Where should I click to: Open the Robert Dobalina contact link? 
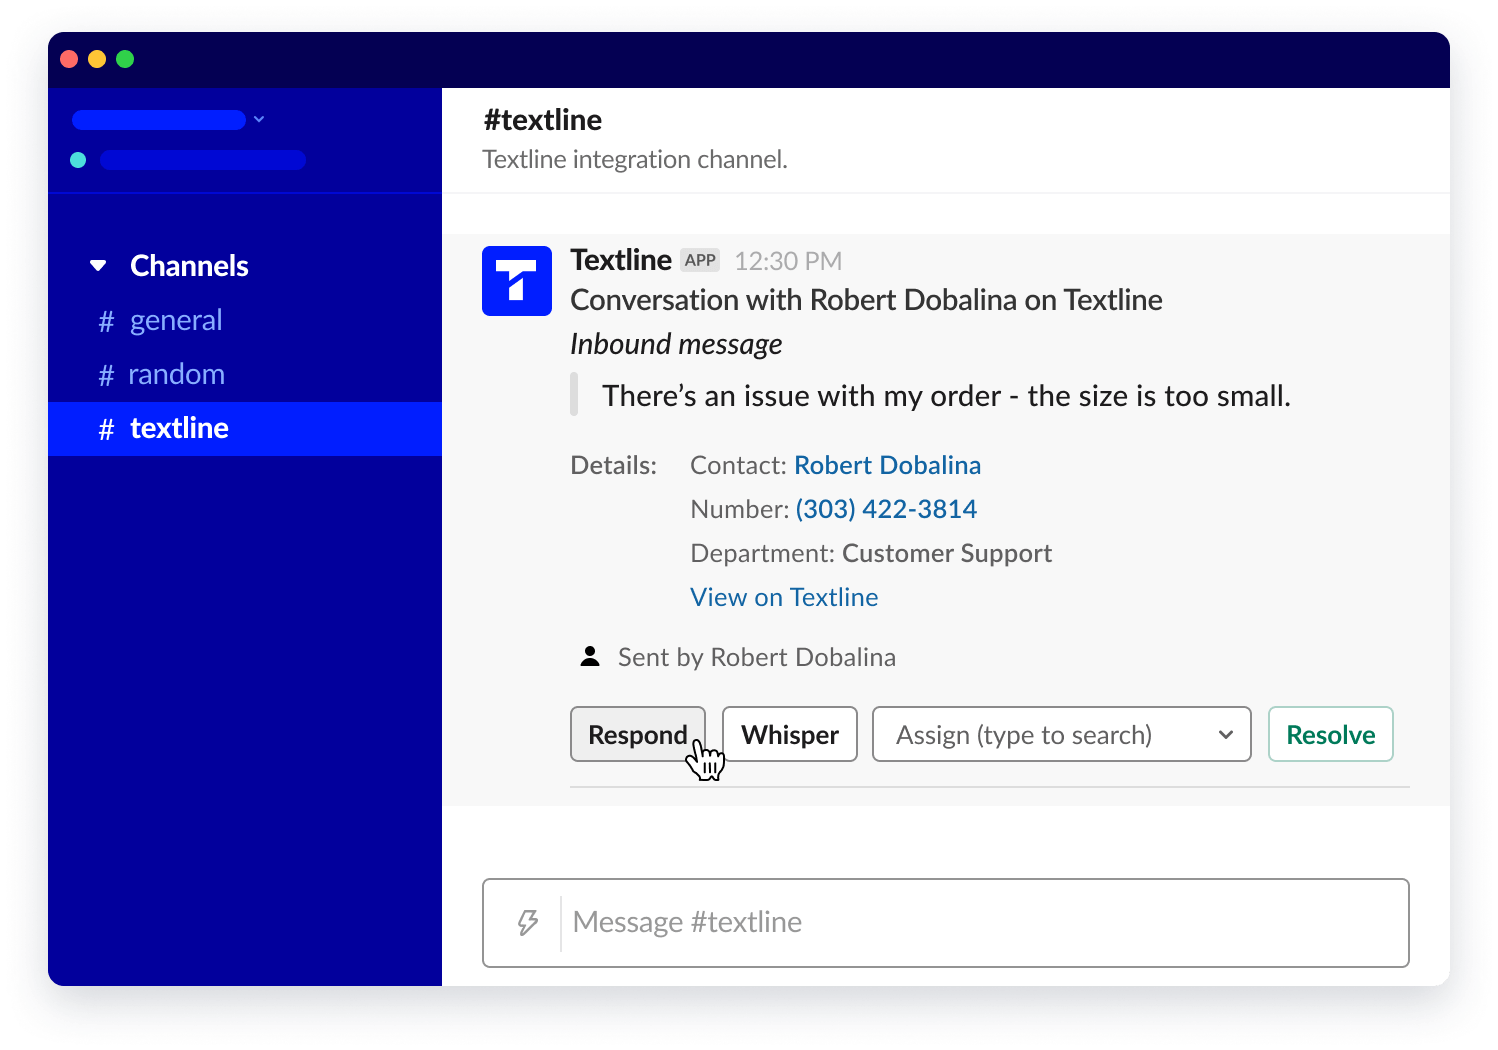coord(887,465)
